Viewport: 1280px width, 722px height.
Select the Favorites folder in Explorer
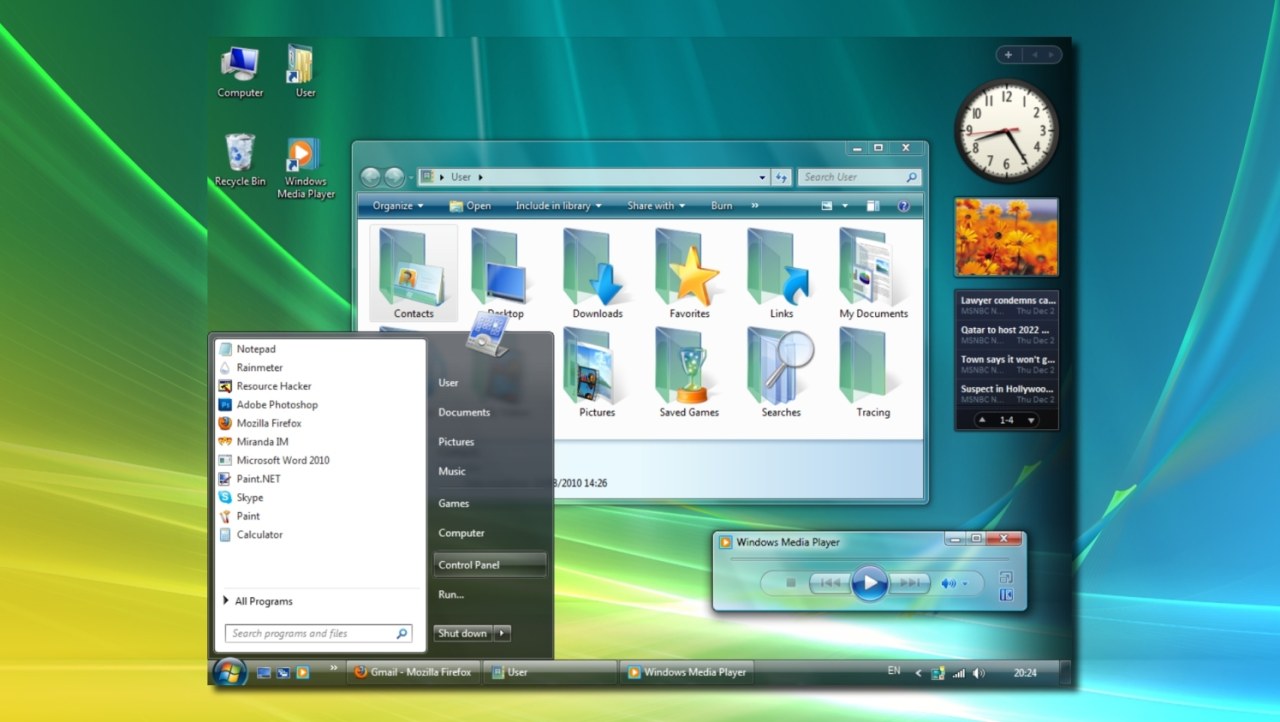[689, 274]
